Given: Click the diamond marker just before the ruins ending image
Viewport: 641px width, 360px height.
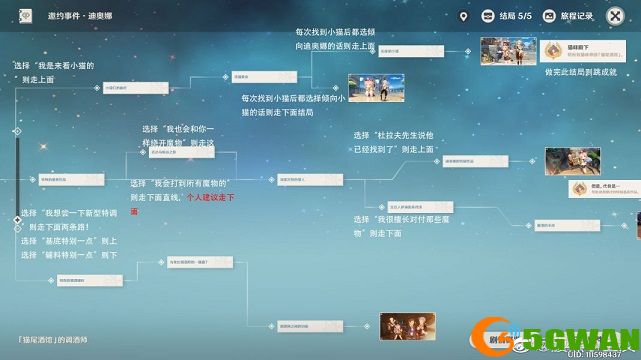Looking at the screenshot, I should 532,161.
